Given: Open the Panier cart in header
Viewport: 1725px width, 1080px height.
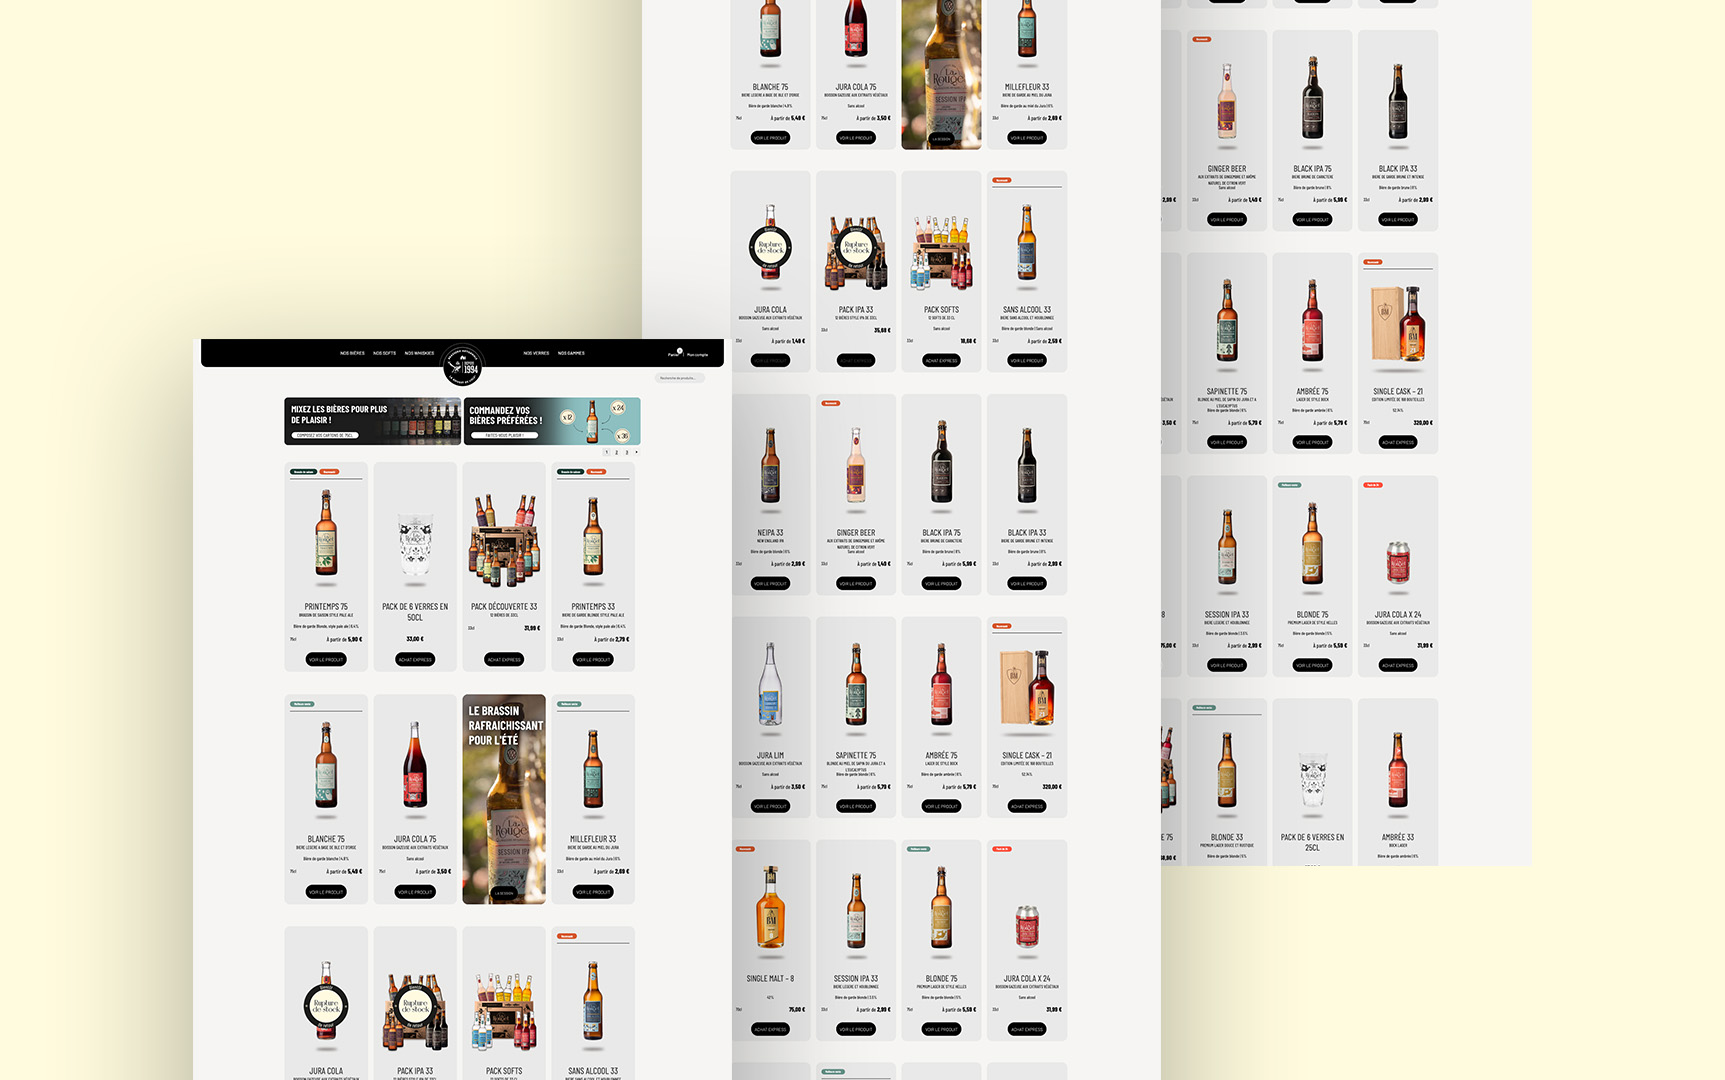Looking at the screenshot, I should (673, 354).
